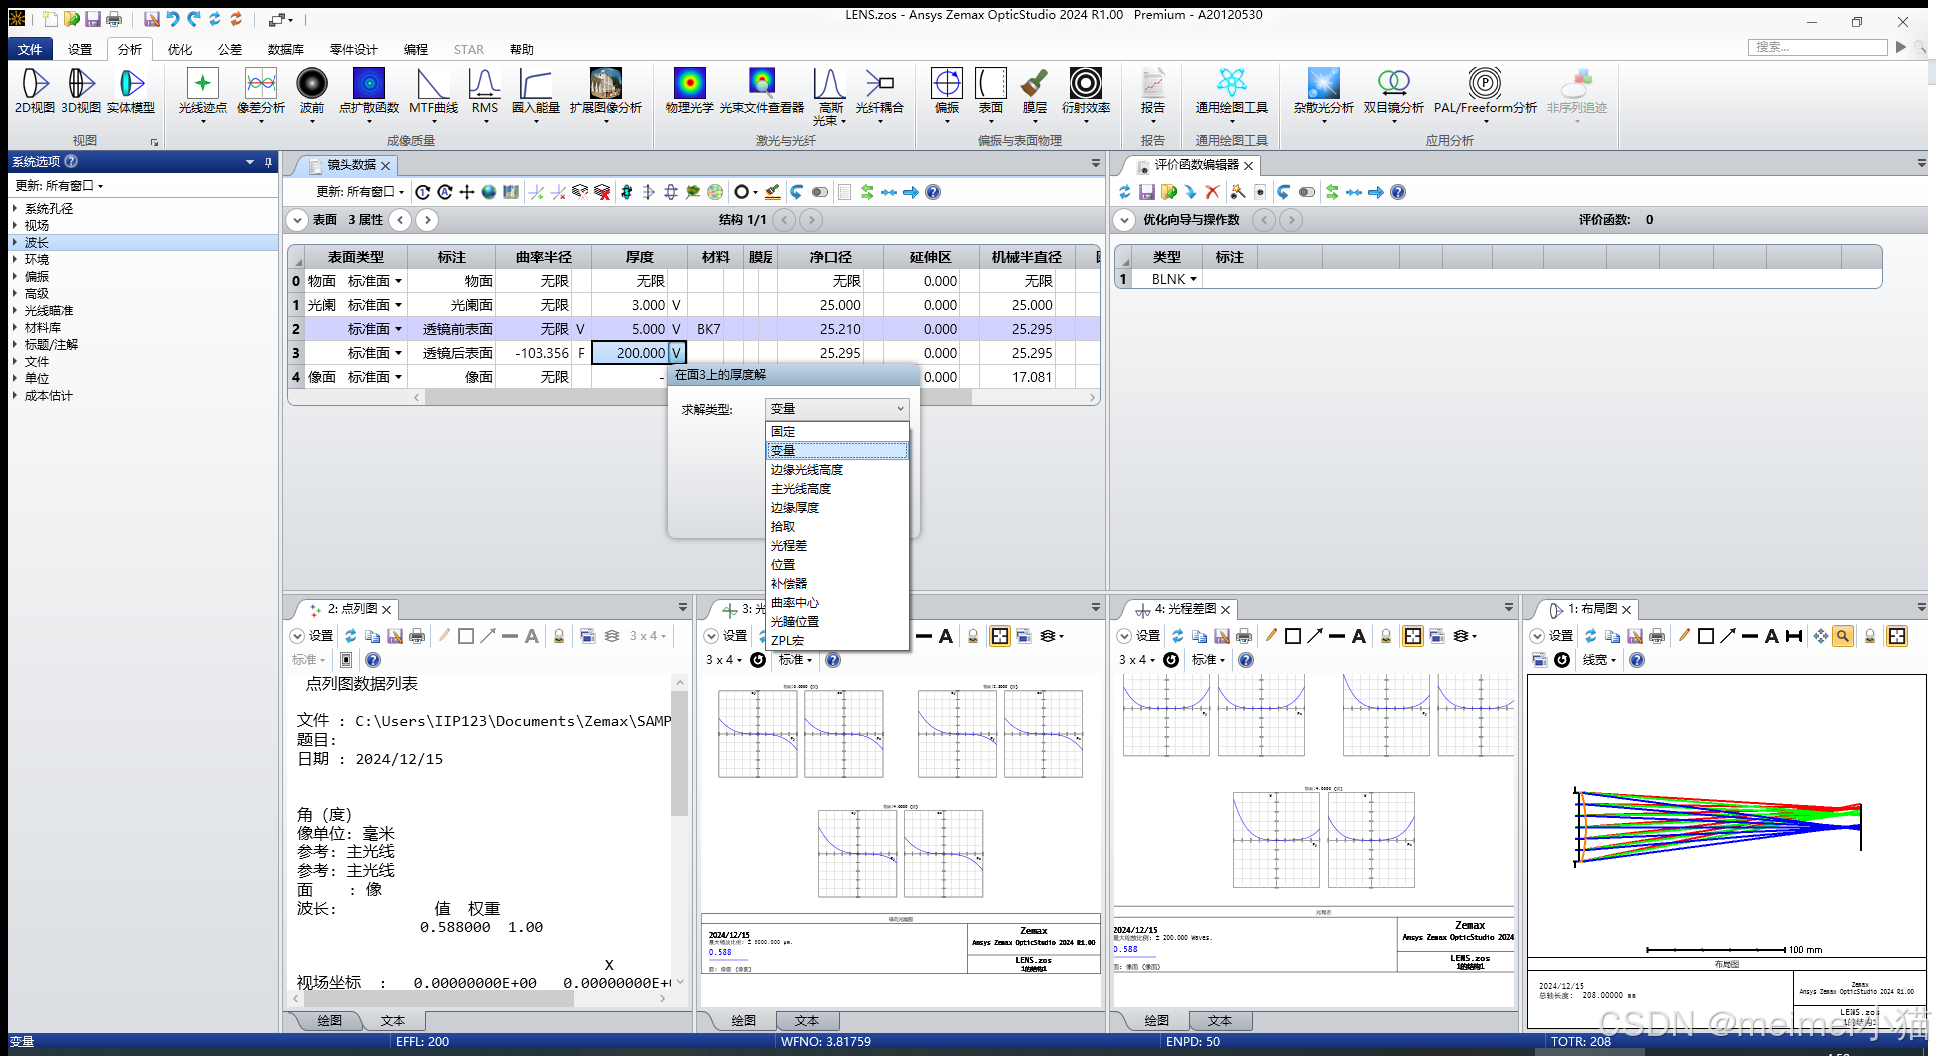Open the 膜层 coatings menu

(x=1035, y=95)
